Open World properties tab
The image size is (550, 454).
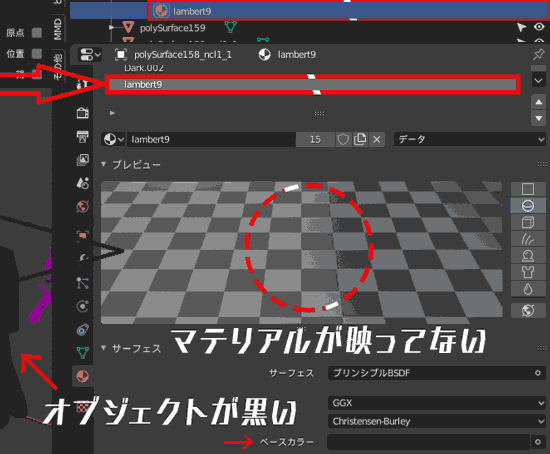[x=83, y=207]
